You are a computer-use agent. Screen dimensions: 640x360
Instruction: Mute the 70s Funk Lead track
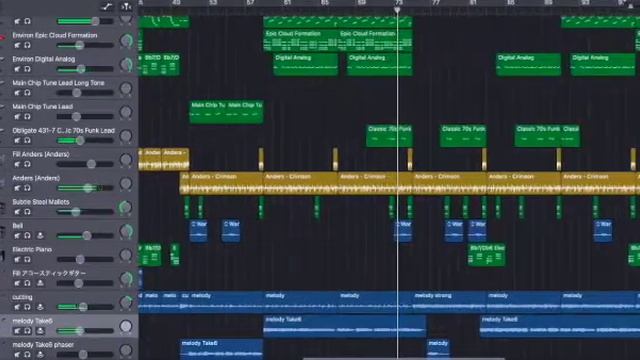(17, 140)
